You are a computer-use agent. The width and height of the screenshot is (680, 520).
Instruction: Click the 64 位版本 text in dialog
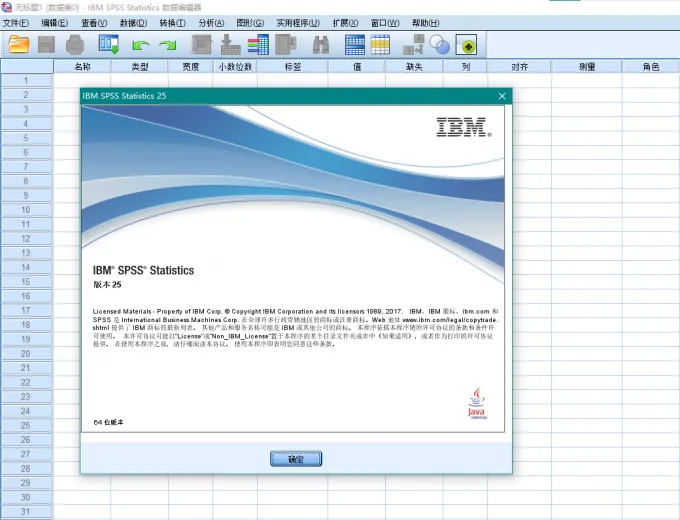[108, 422]
